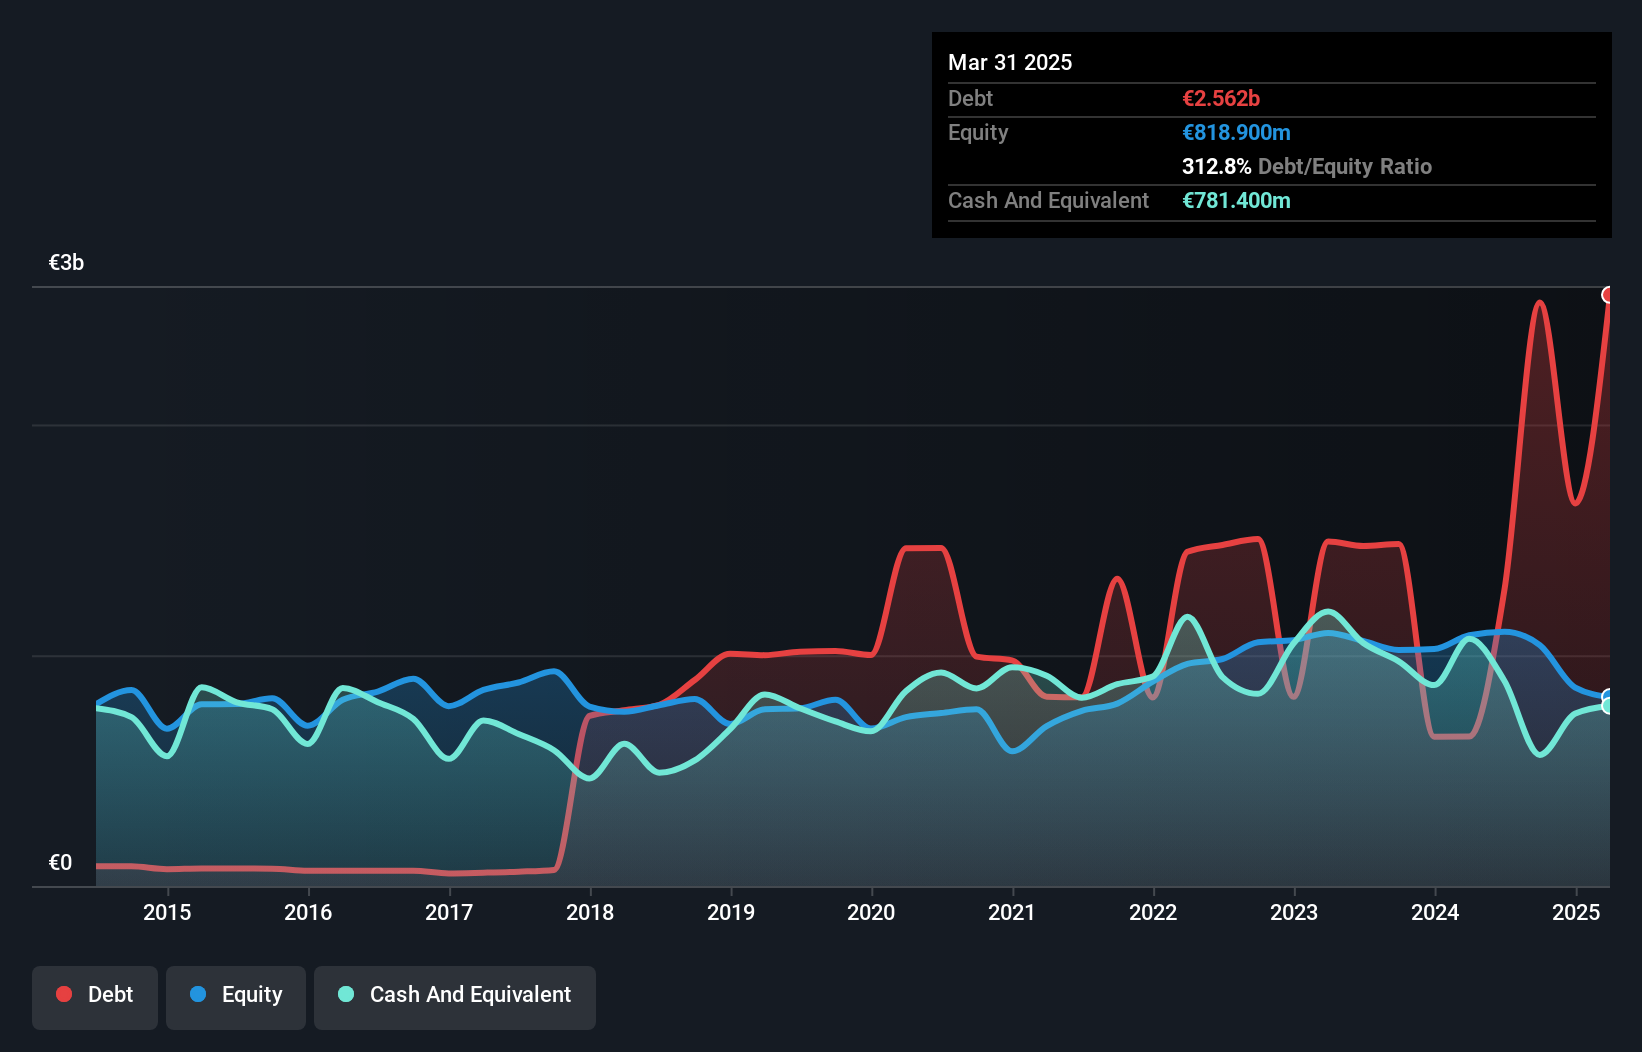
Task: Click the 2019 x-axis label
Action: pyautogui.click(x=731, y=912)
